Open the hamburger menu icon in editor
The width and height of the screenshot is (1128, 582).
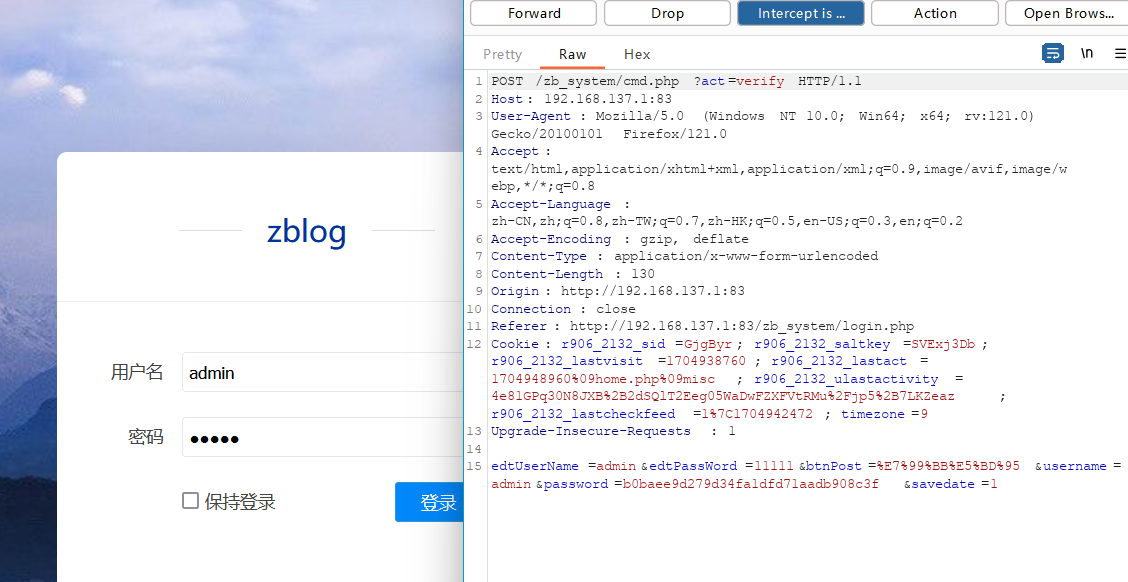coord(1120,53)
